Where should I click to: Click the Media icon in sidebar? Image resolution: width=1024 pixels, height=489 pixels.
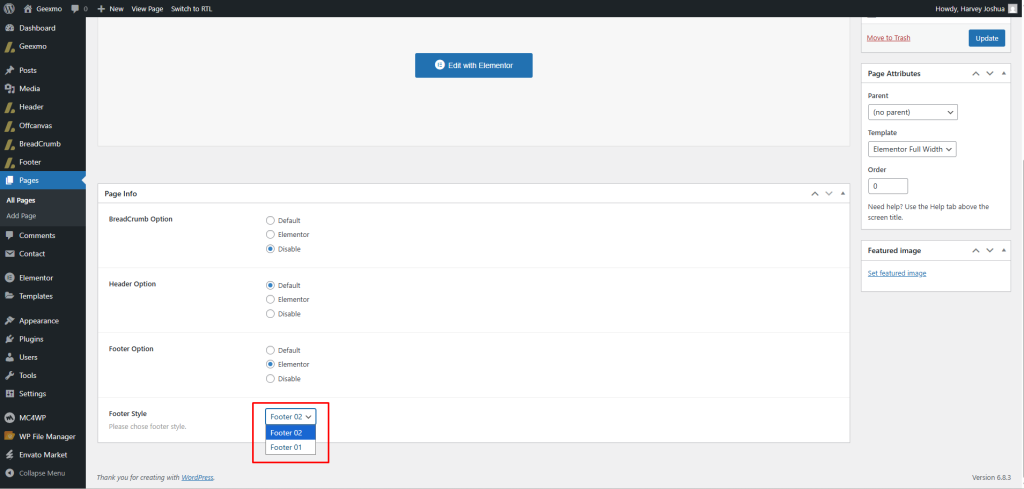pos(9,89)
